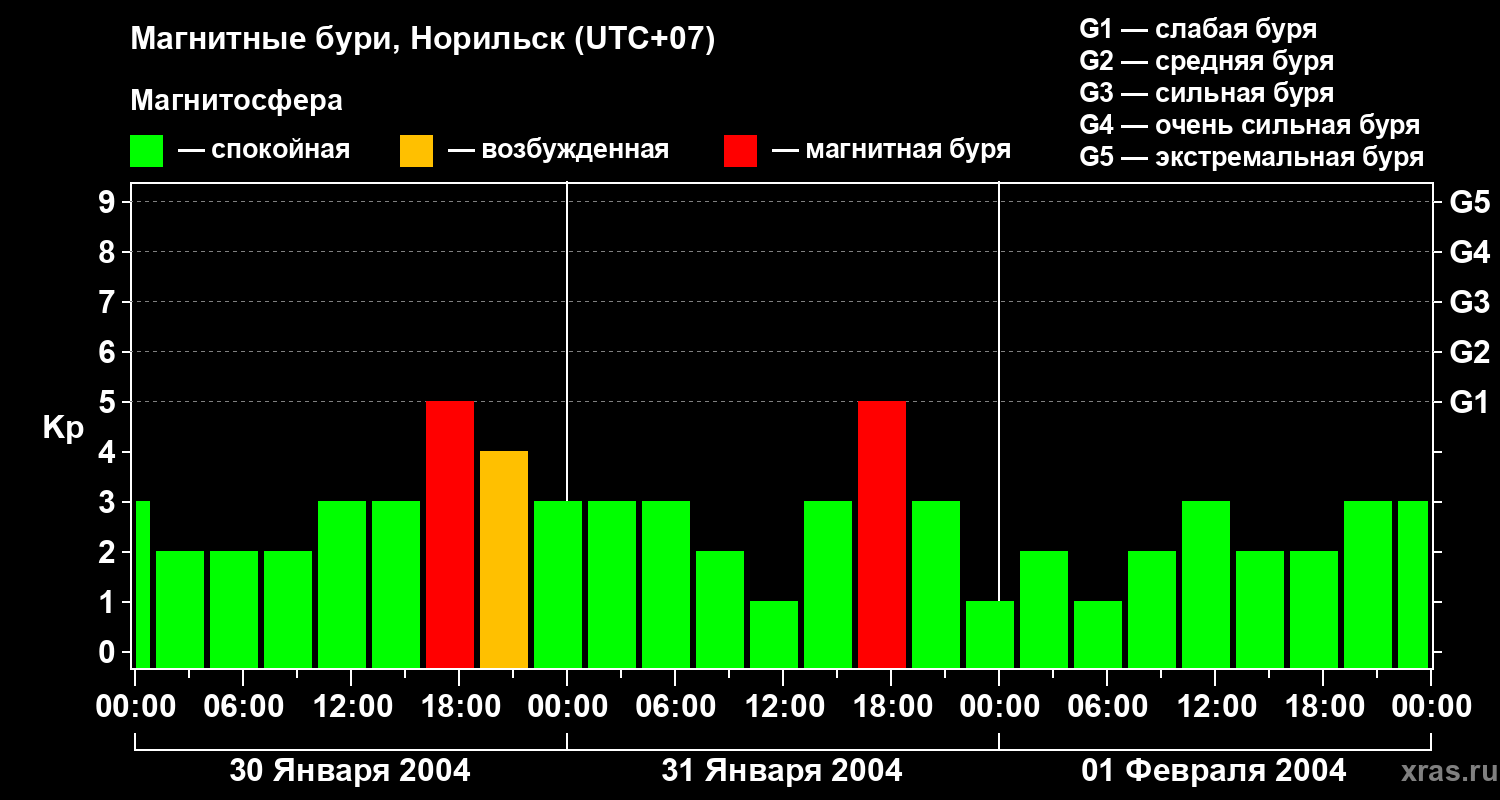Click the red 'магнитная буря' legend swatch
The width and height of the screenshot is (1500, 800).
pyautogui.click(x=740, y=151)
